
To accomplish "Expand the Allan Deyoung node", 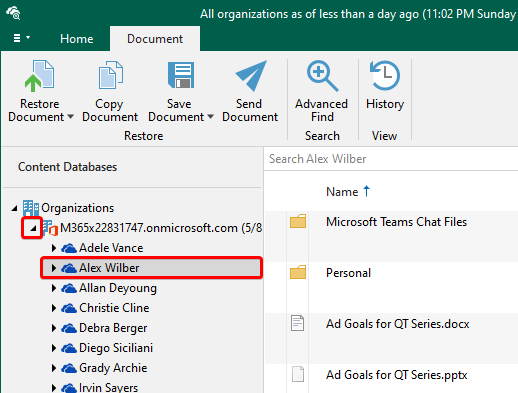I will coord(53,288).
